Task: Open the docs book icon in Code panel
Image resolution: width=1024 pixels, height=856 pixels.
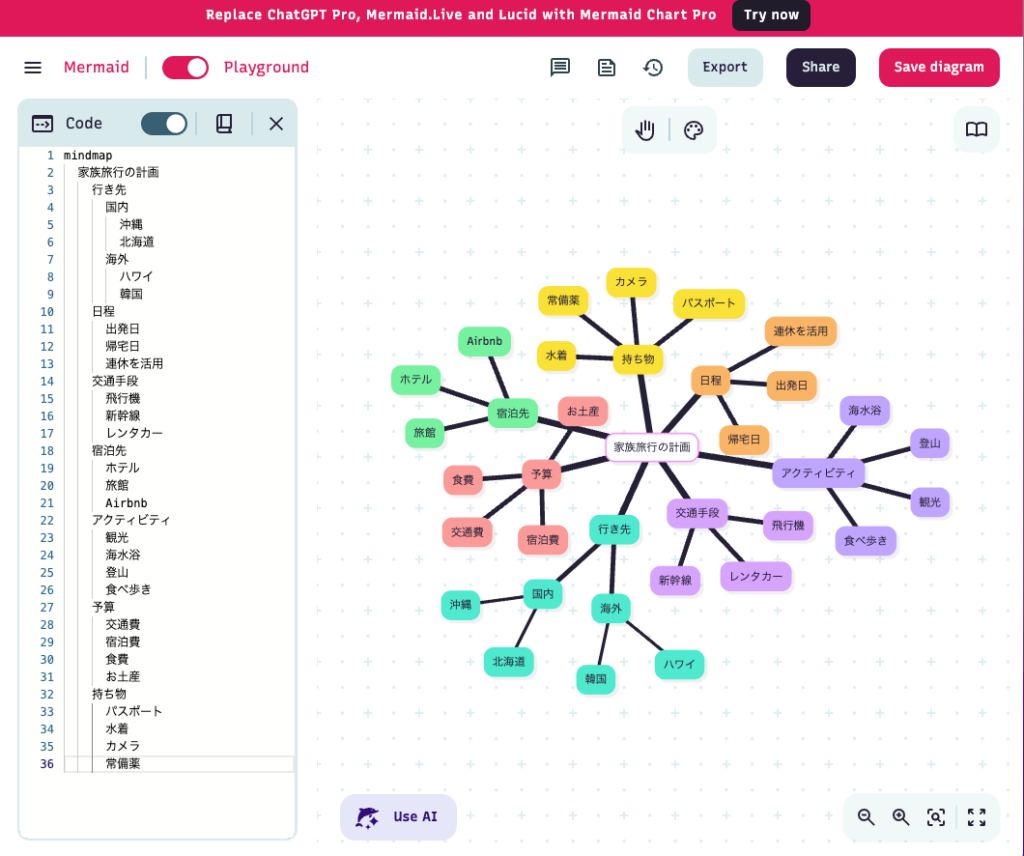Action: click(224, 123)
